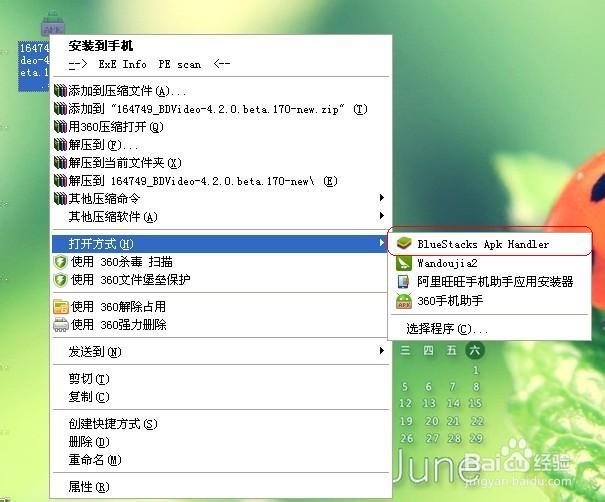Choose 剪切(T) from context menu
Image resolution: width=605 pixels, height=502 pixels.
(221, 379)
